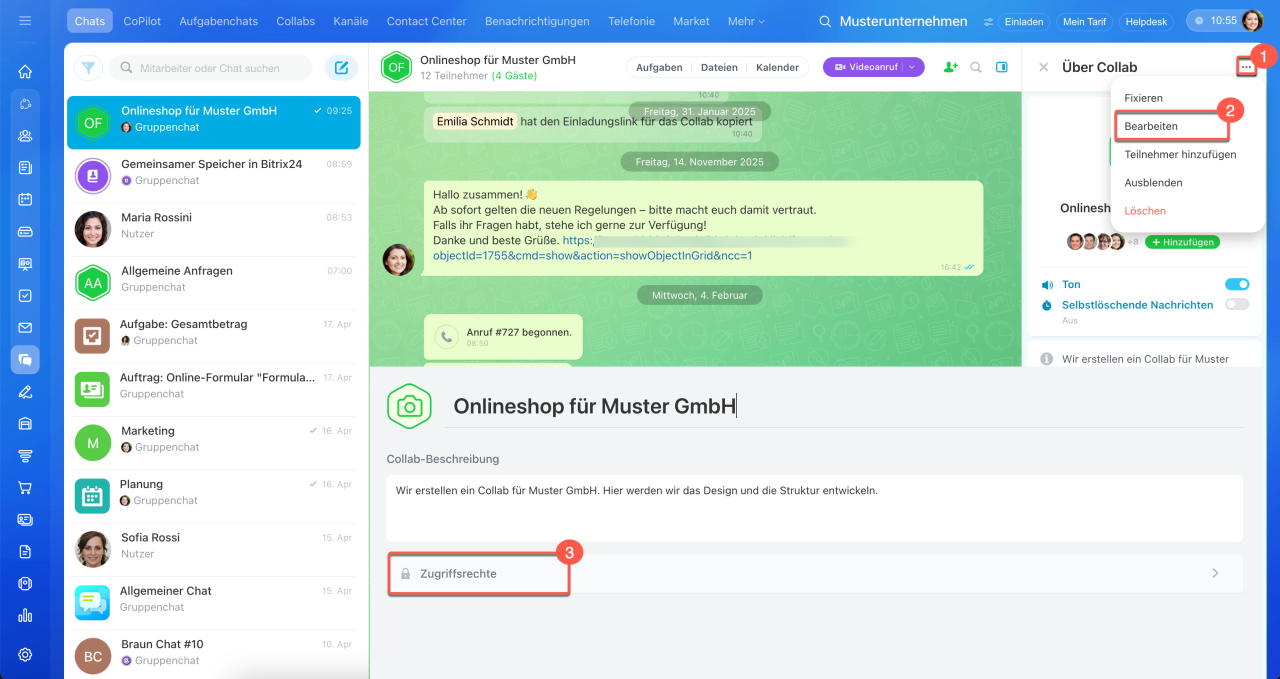Viewport: 1280px width, 679px height.
Task: Turn off the Ton sound switch
Action: [x=1237, y=284]
